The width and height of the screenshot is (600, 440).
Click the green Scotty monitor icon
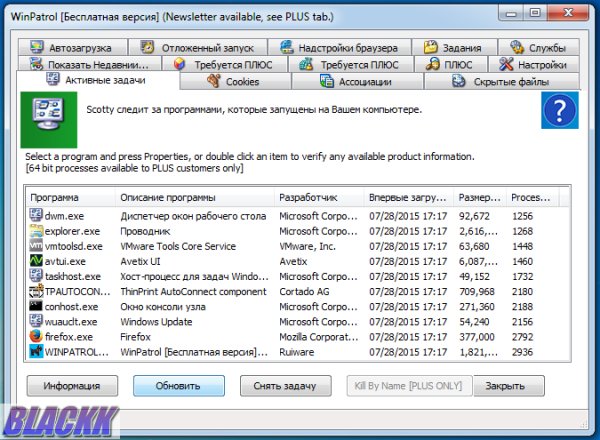click(x=49, y=120)
